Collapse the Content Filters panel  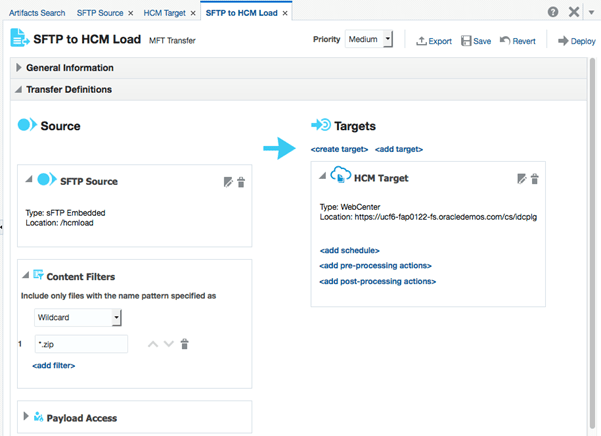25,275
